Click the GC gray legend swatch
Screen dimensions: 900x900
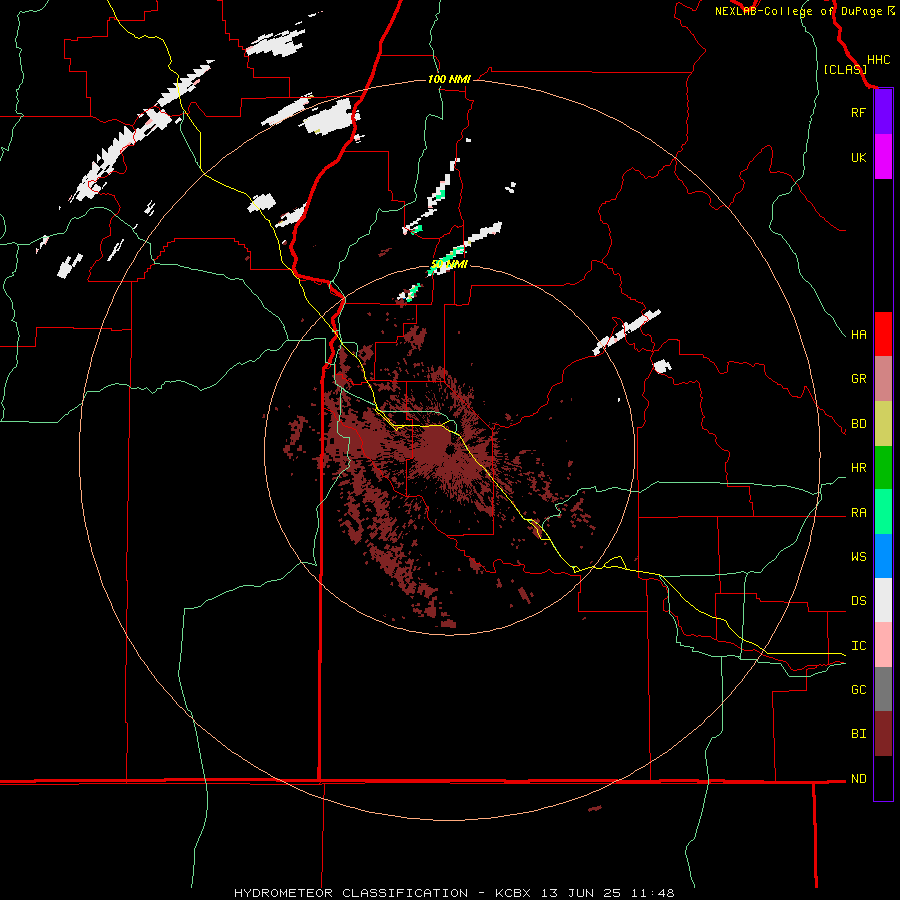883,689
